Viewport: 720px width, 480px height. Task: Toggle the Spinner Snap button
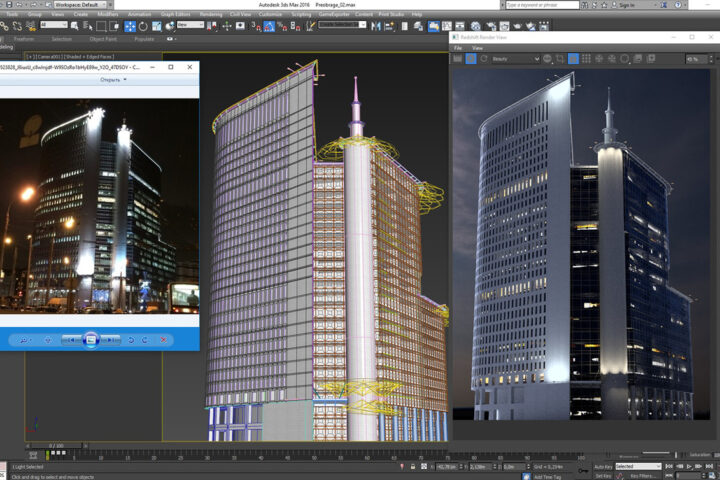(x=295, y=27)
